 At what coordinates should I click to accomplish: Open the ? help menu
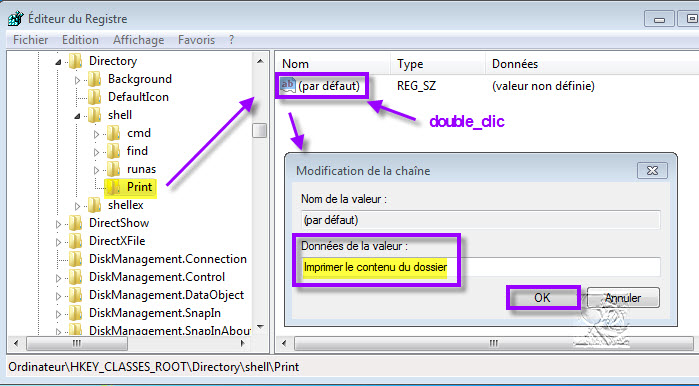pyautogui.click(x=231, y=40)
